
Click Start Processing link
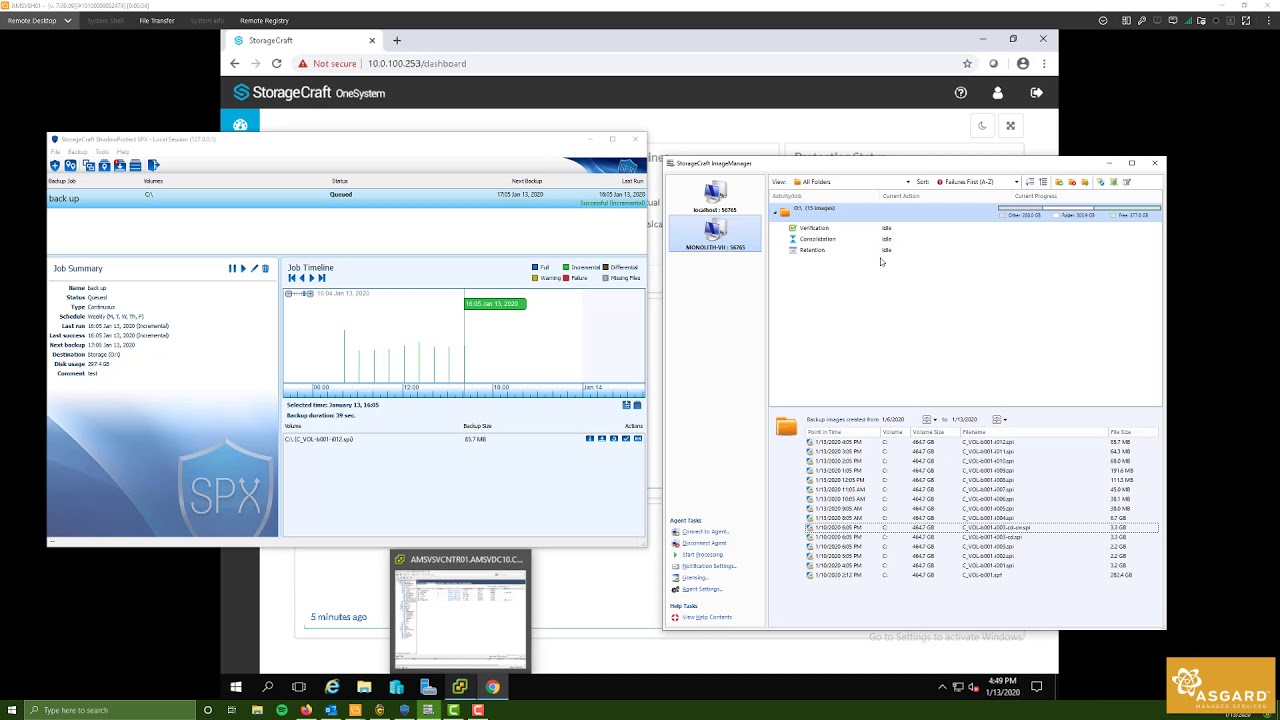point(702,554)
